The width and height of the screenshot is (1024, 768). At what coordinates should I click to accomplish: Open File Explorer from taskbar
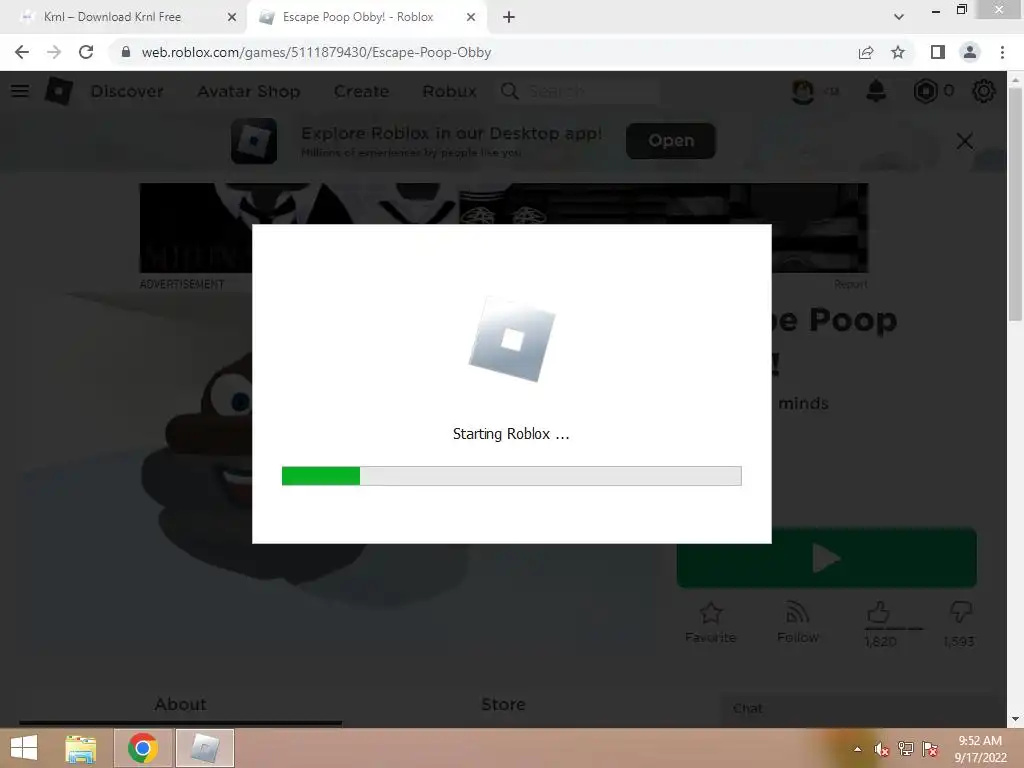click(x=81, y=748)
